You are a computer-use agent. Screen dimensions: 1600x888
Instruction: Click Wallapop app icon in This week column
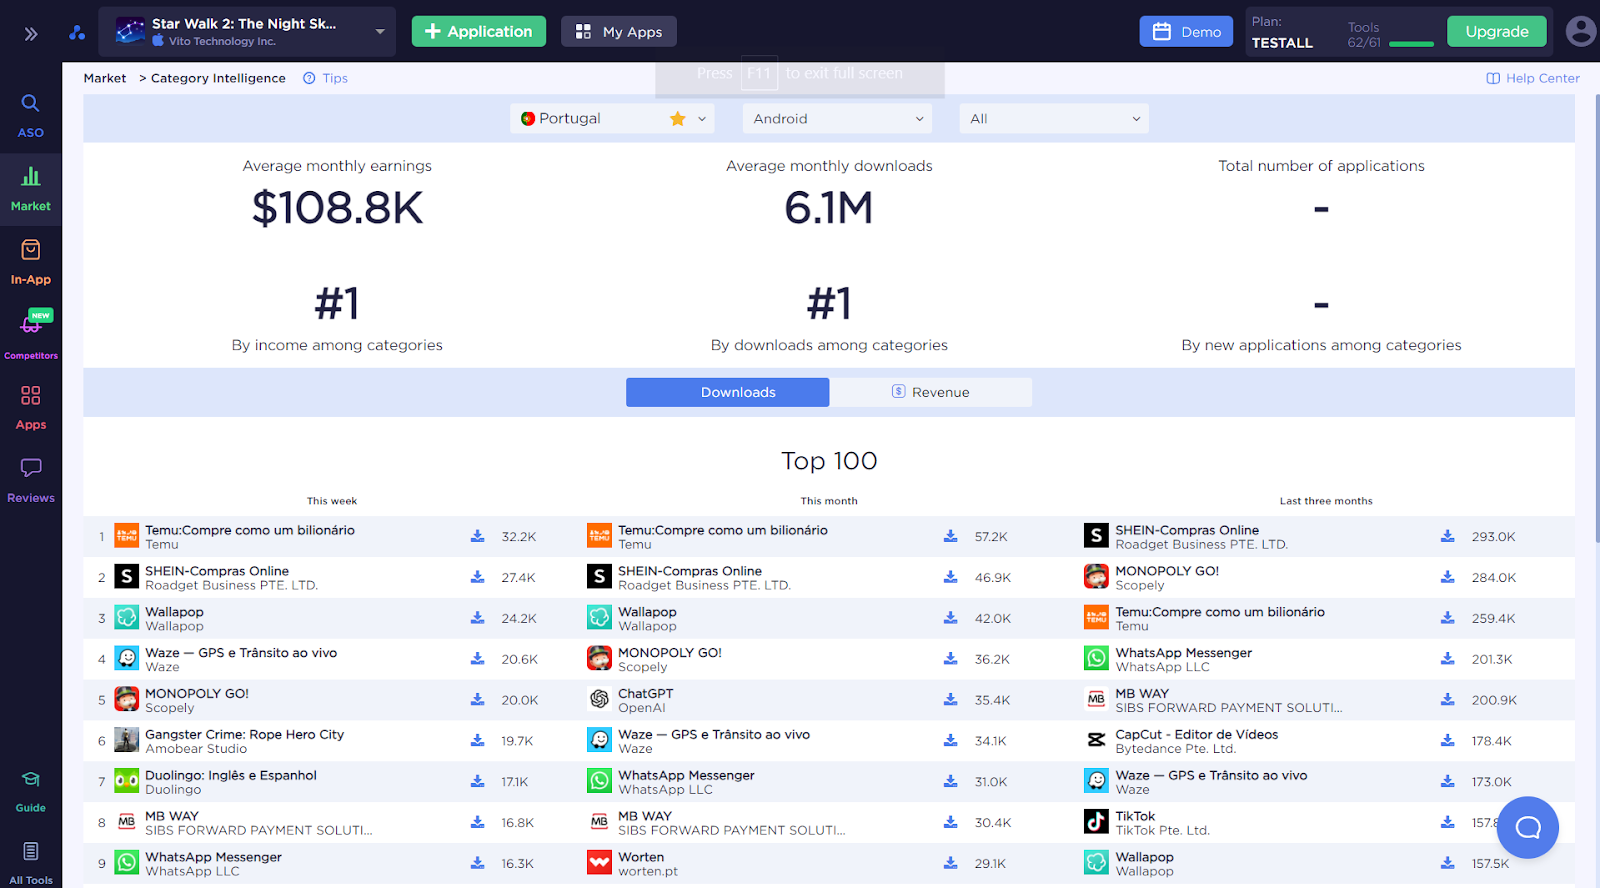tap(127, 618)
